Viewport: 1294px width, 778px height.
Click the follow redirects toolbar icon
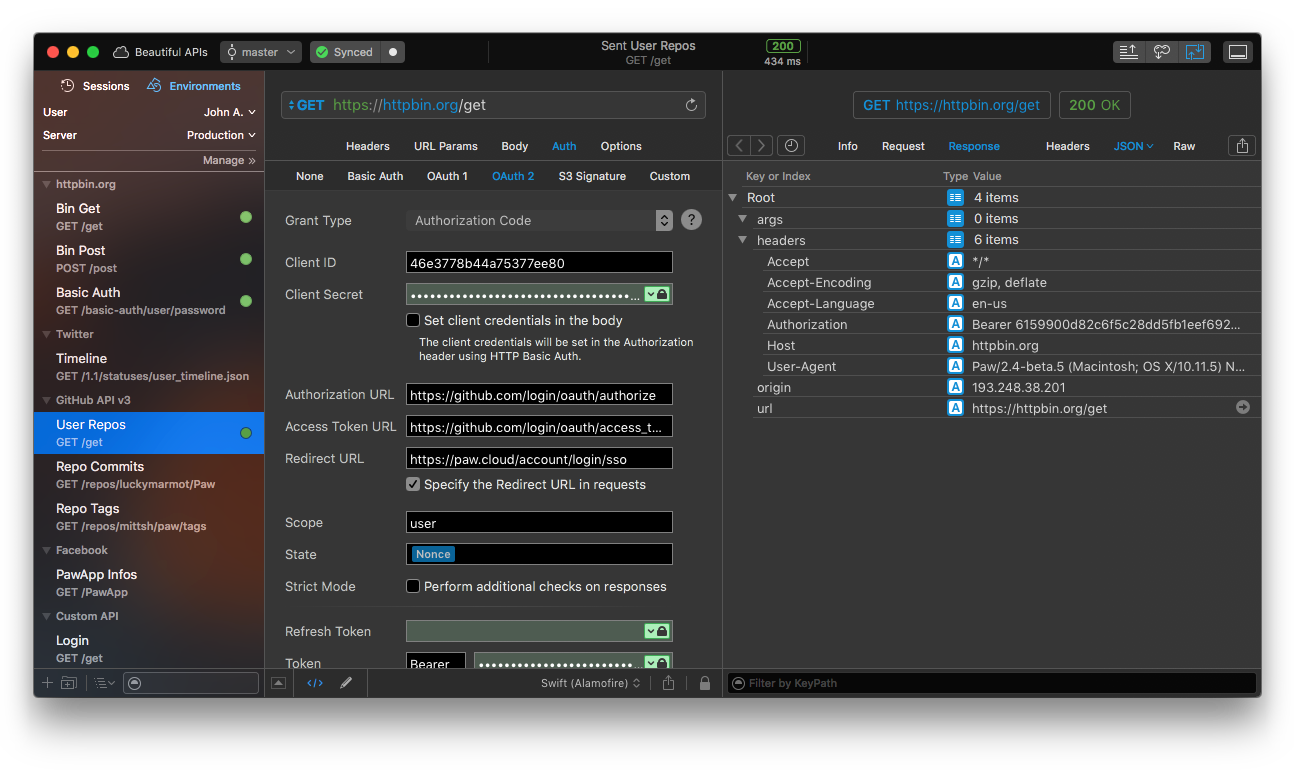click(x=1161, y=52)
